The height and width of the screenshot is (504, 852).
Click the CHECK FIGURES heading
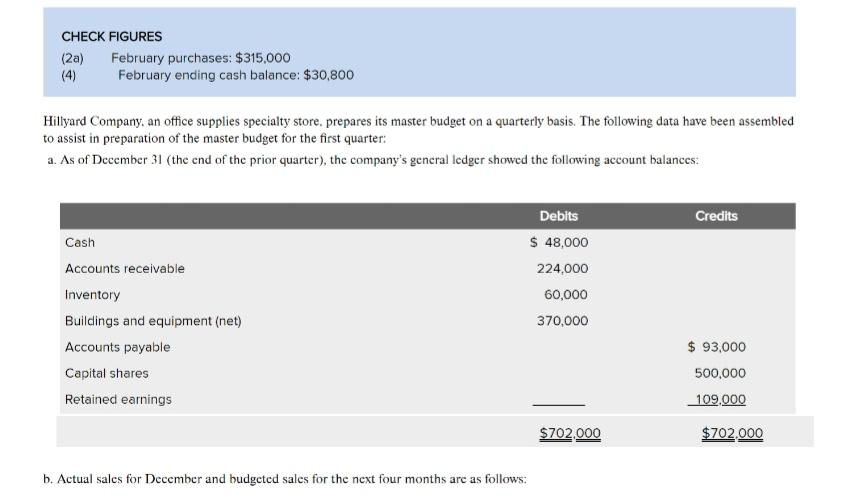pos(112,36)
